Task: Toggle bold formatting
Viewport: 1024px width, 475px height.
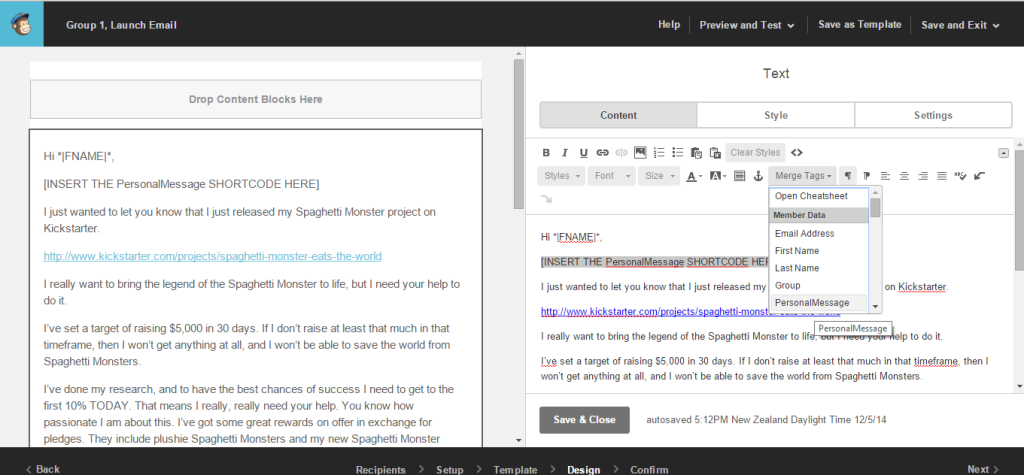Action: pos(546,153)
